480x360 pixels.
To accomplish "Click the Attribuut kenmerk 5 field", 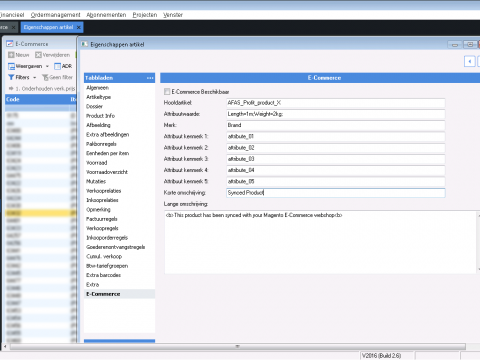I will [336, 181].
